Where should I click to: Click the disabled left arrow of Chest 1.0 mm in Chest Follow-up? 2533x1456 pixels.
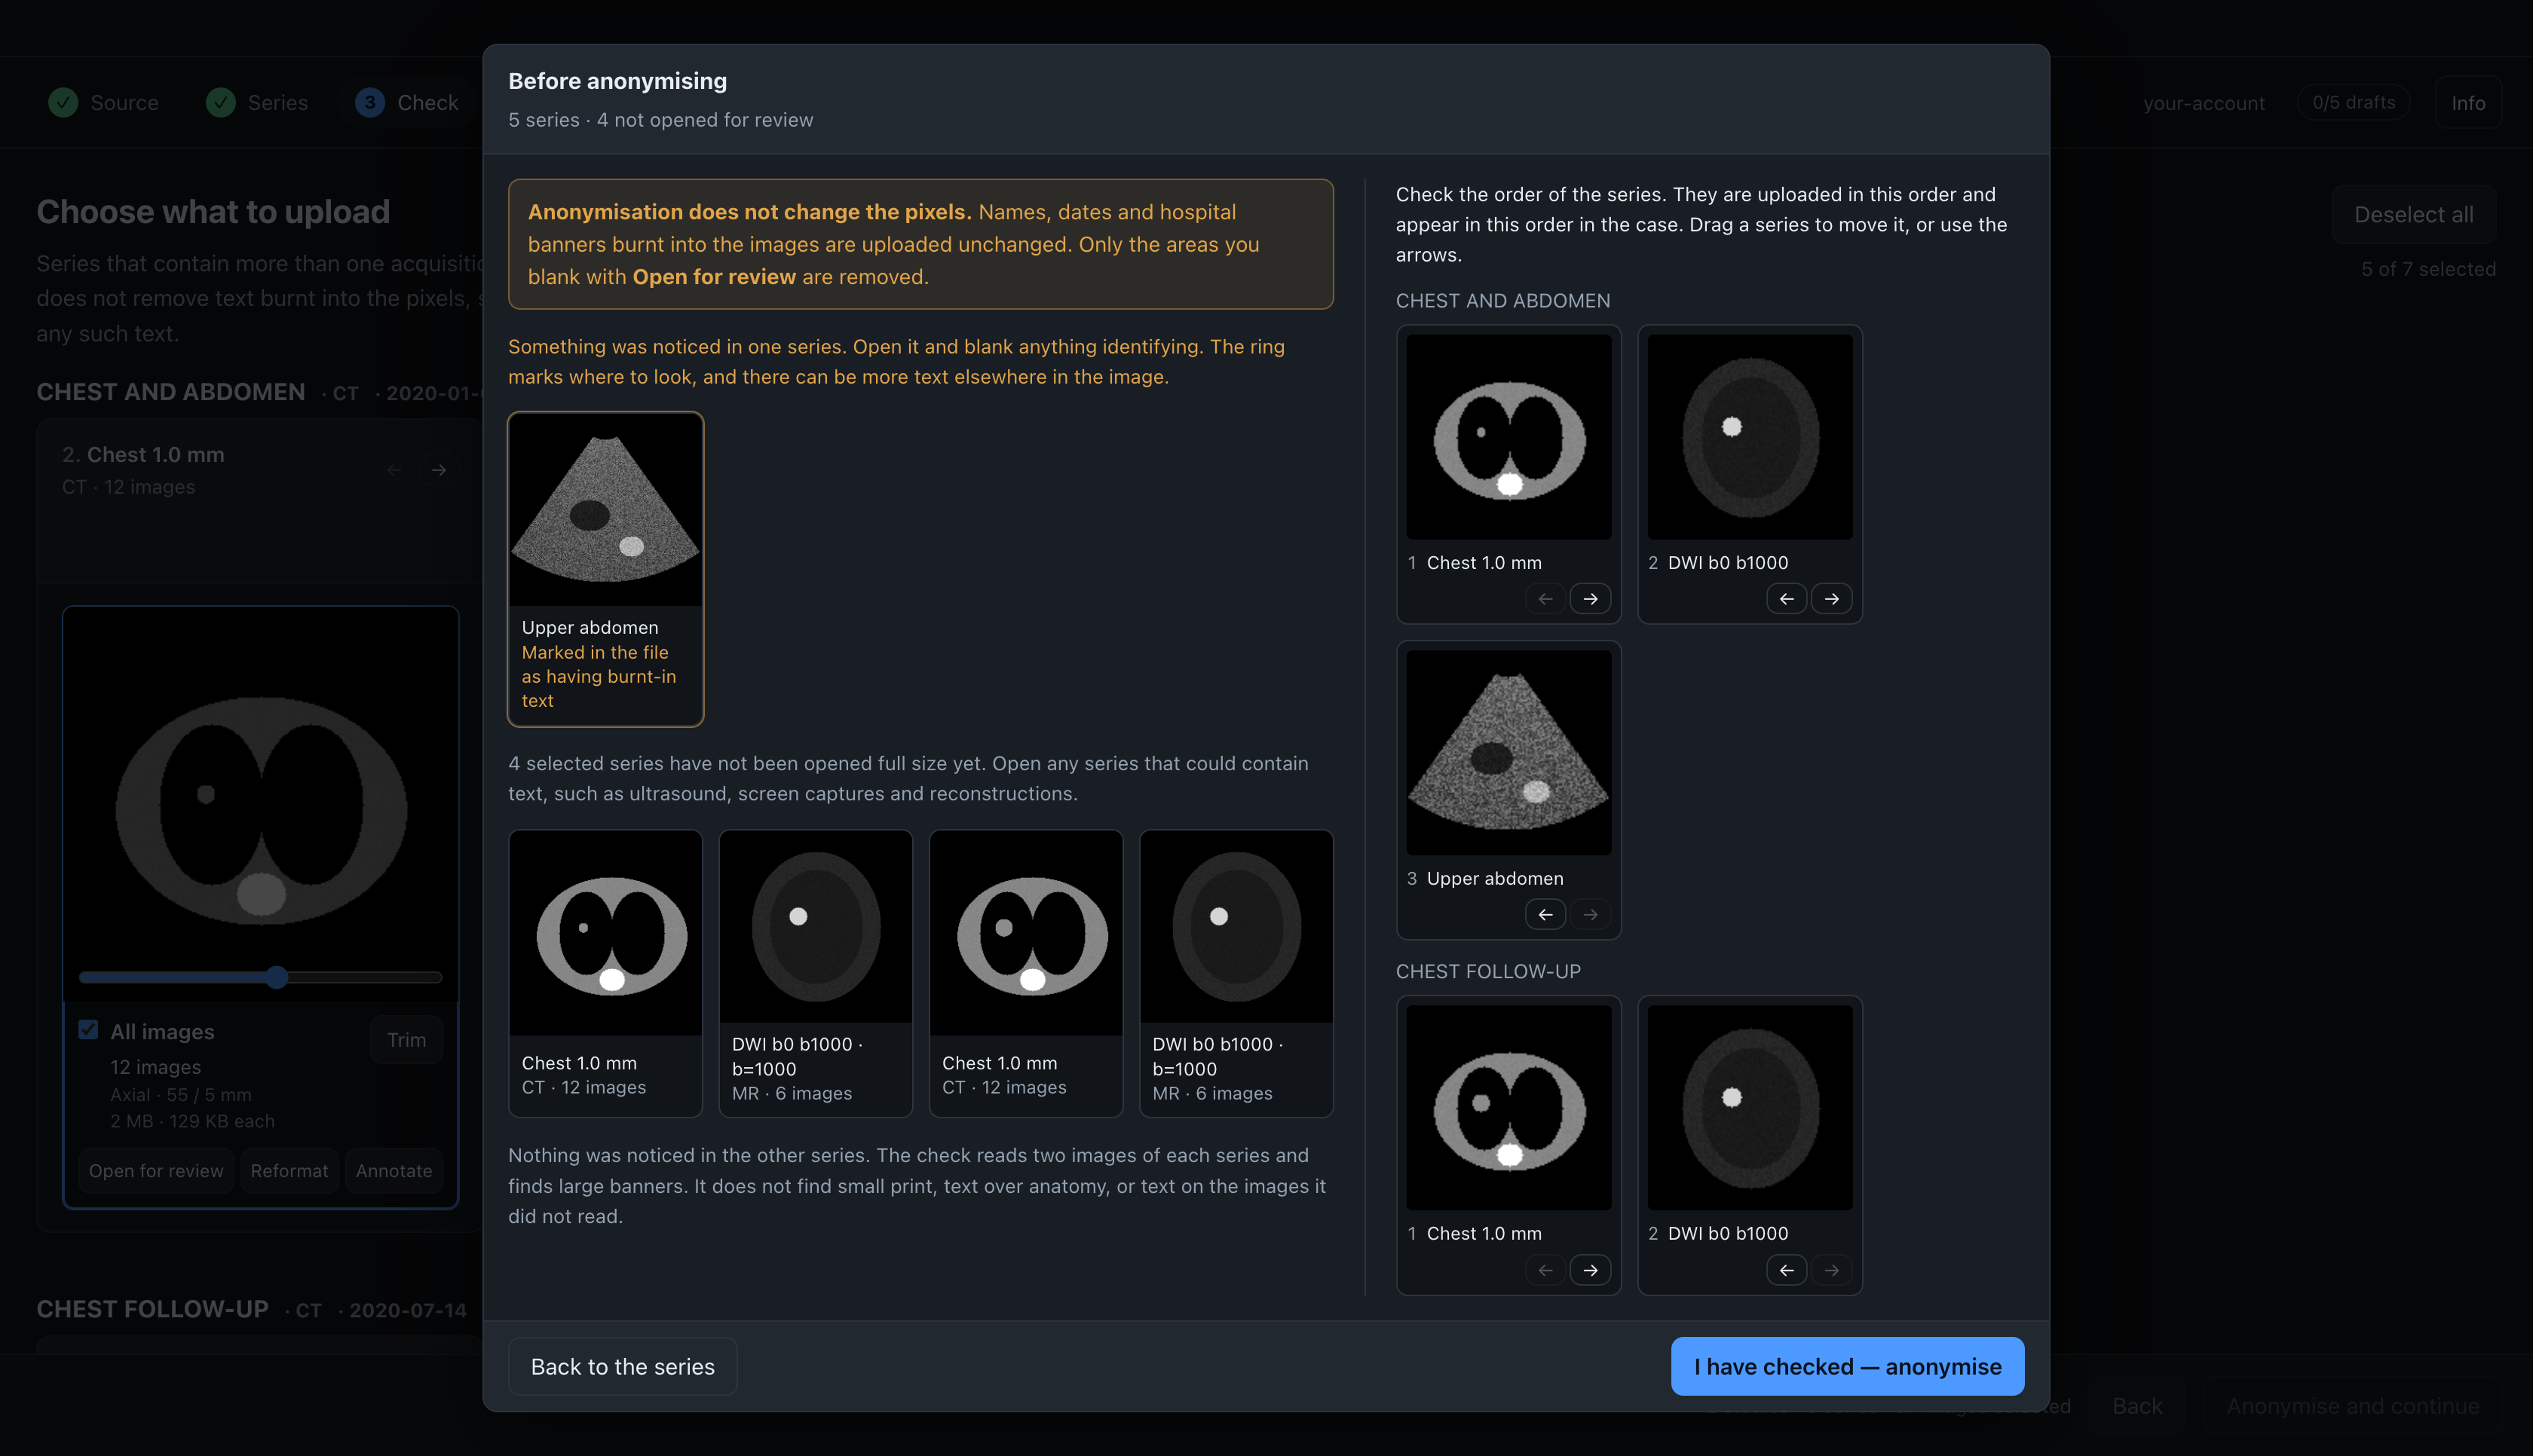[x=1545, y=1270]
